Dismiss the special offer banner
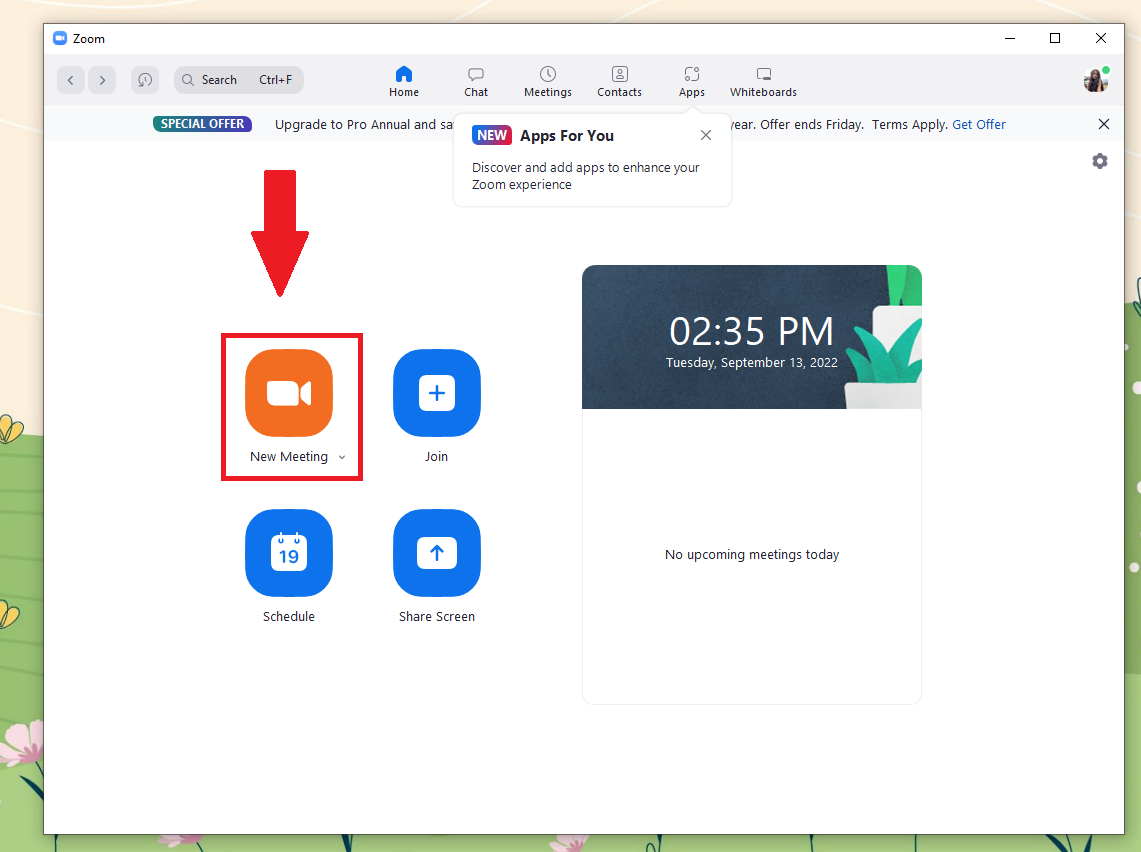This screenshot has width=1141, height=852. coord(1104,124)
